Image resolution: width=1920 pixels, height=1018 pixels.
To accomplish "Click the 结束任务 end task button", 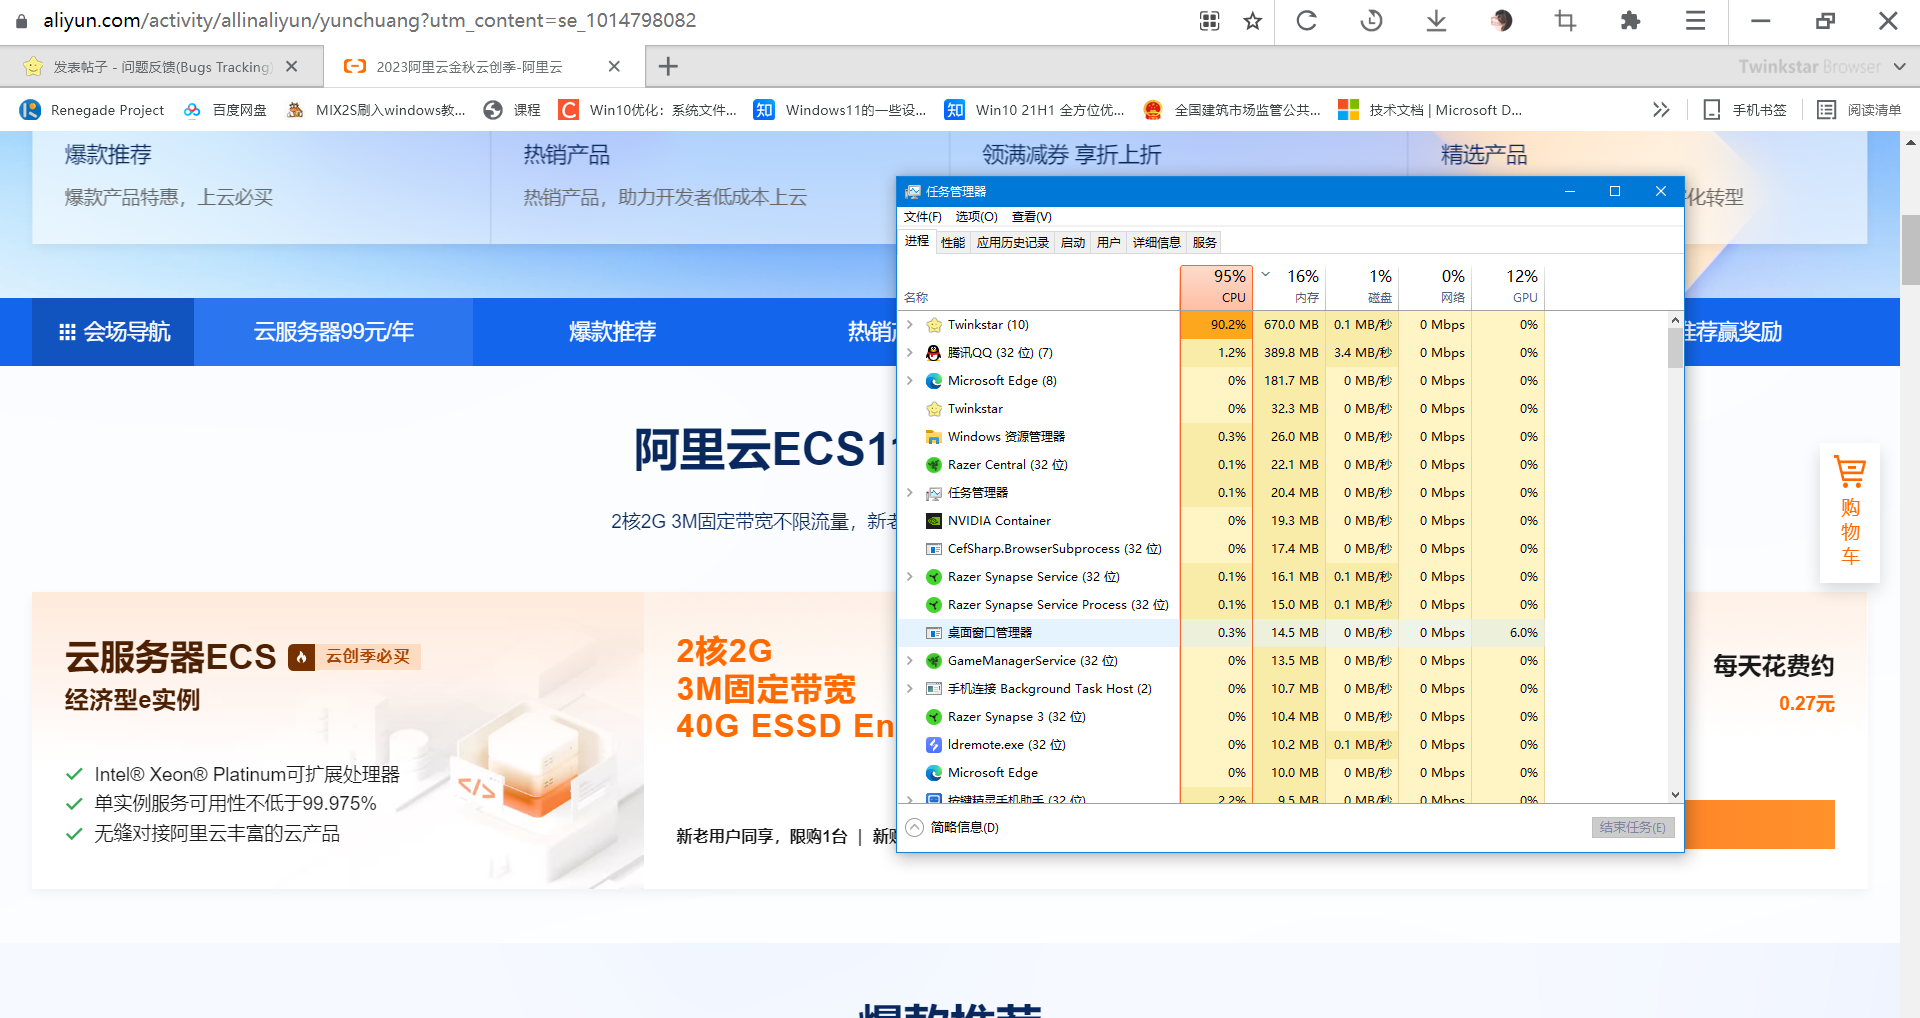I will [1633, 827].
